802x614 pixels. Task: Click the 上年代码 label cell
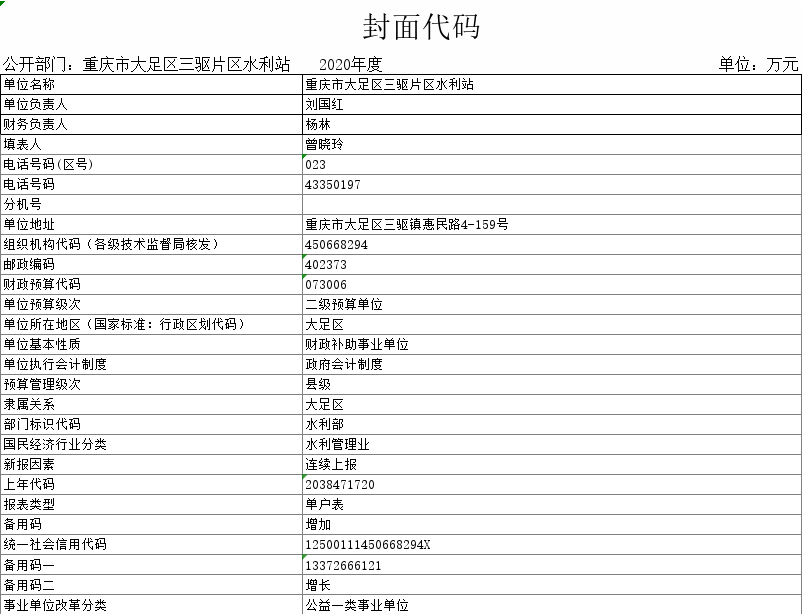(152, 484)
